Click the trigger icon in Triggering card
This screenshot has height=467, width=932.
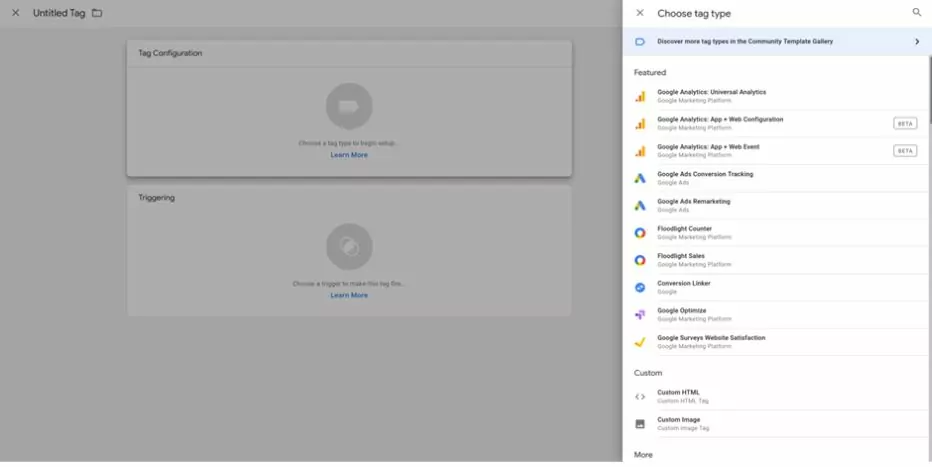point(349,247)
